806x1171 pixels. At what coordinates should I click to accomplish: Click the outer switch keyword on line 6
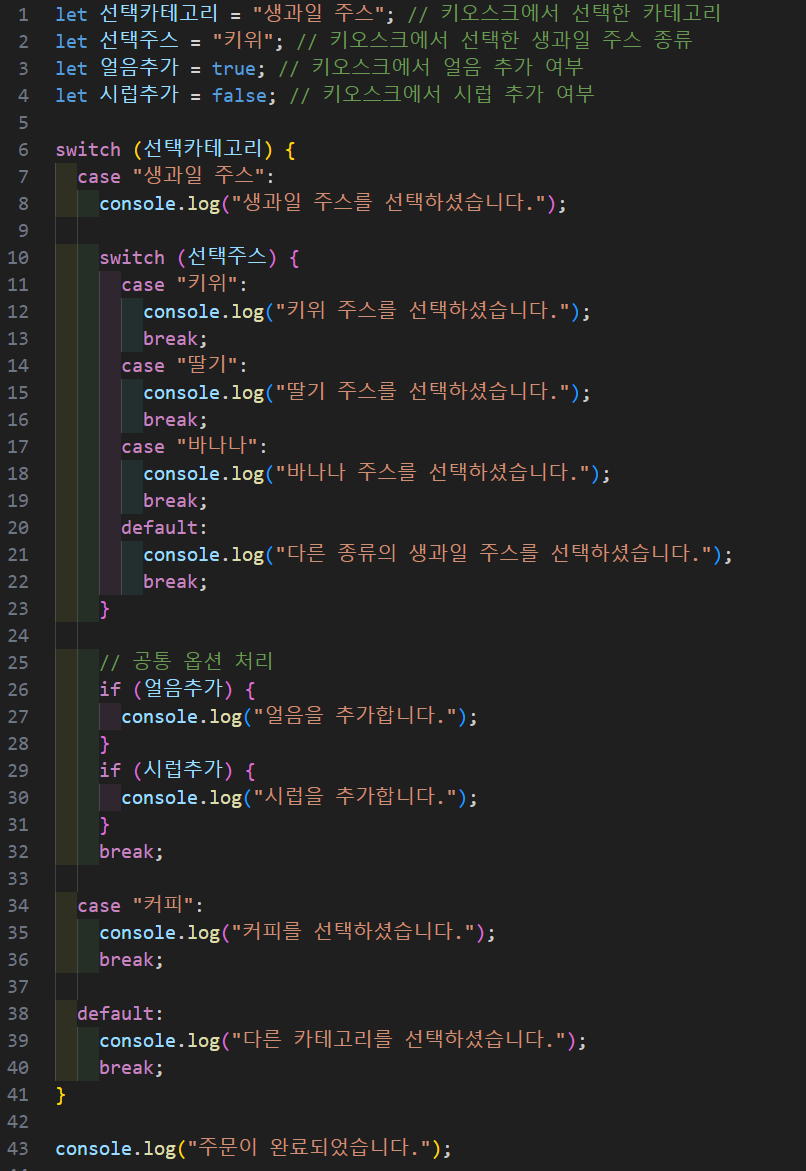(87, 149)
